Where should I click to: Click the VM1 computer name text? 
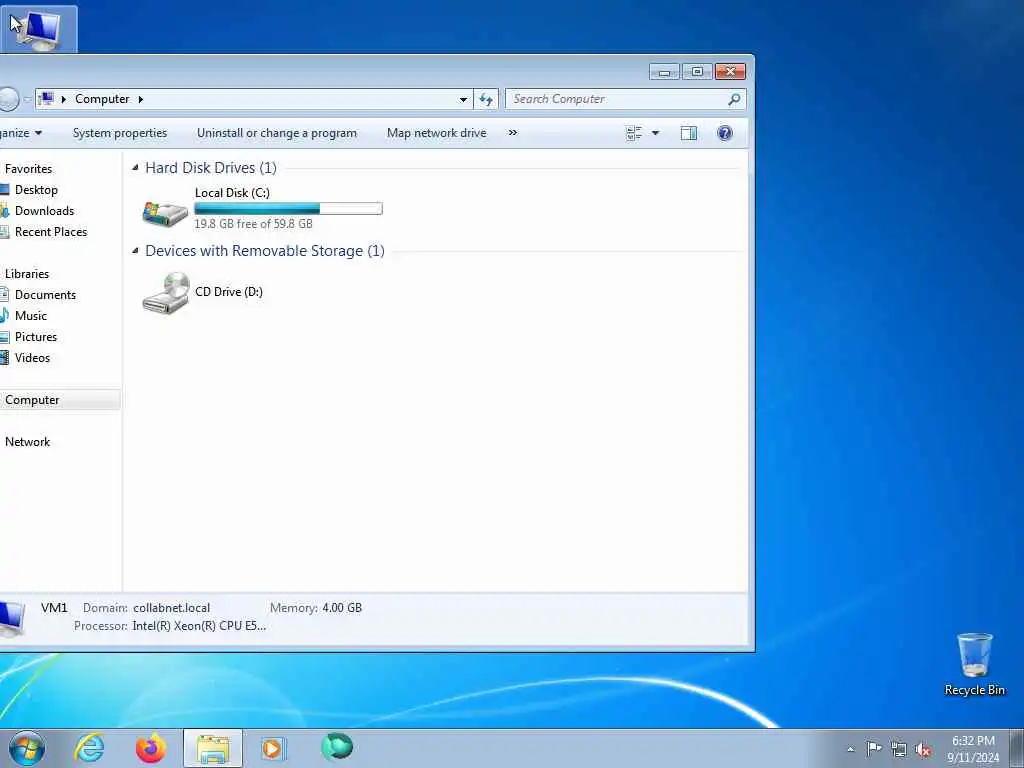click(x=54, y=607)
